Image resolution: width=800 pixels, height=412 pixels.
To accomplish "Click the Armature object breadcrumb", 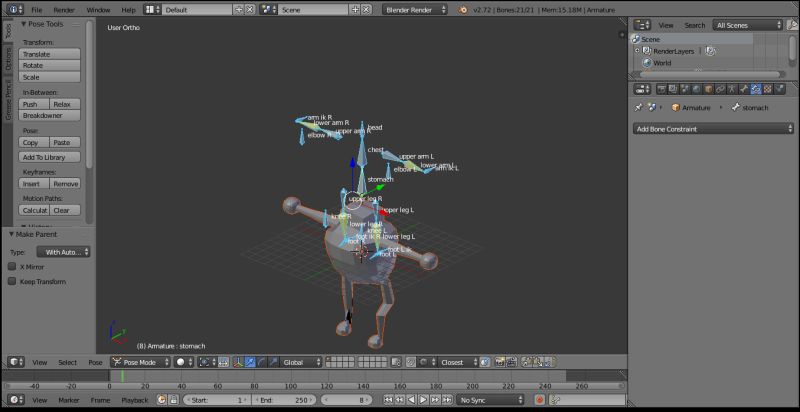I will [x=691, y=108].
